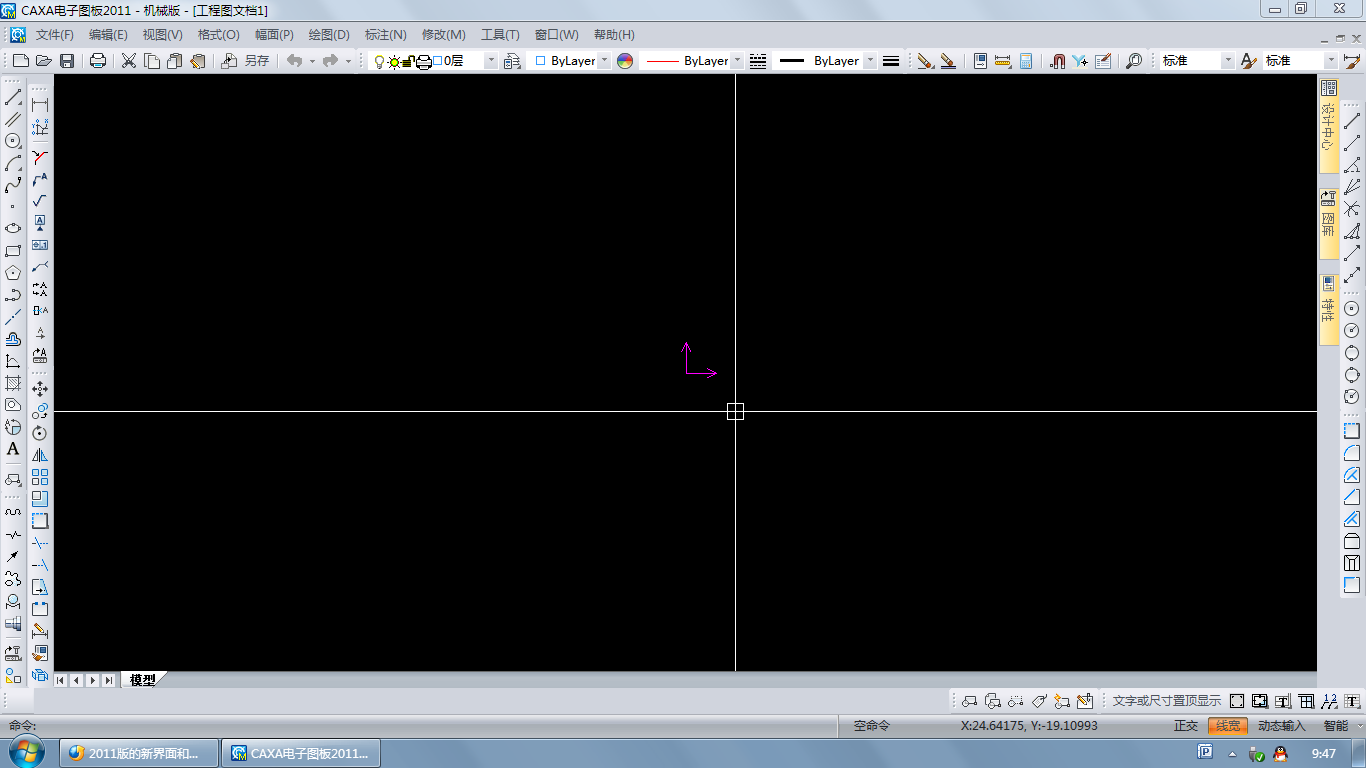1366x768 pixels.
Task: Open the 标注(N) menu
Action: [x=385, y=35]
